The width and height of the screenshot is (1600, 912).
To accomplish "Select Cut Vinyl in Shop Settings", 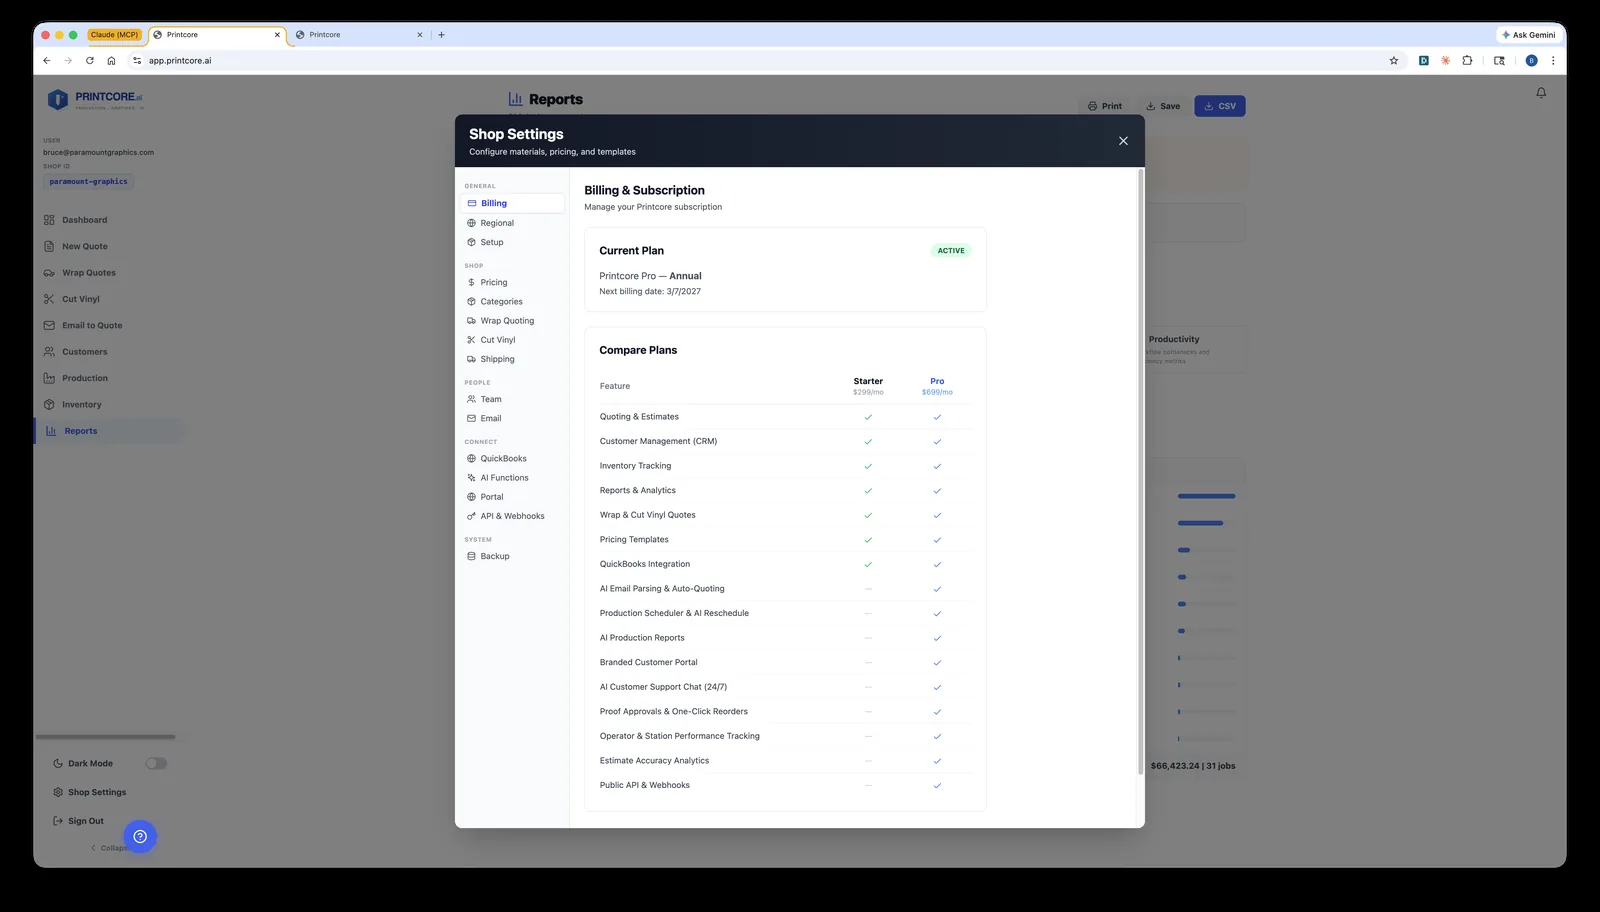I will pyautogui.click(x=512, y=340).
